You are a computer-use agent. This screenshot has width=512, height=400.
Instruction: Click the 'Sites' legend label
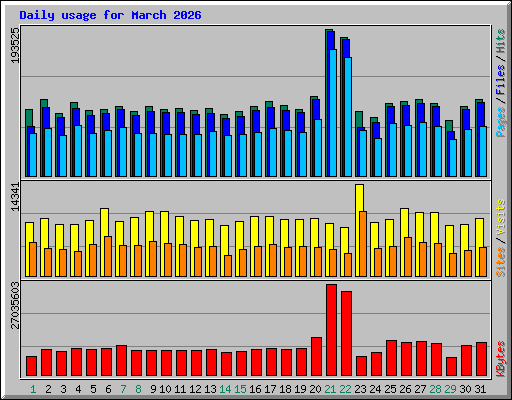click(x=501, y=262)
